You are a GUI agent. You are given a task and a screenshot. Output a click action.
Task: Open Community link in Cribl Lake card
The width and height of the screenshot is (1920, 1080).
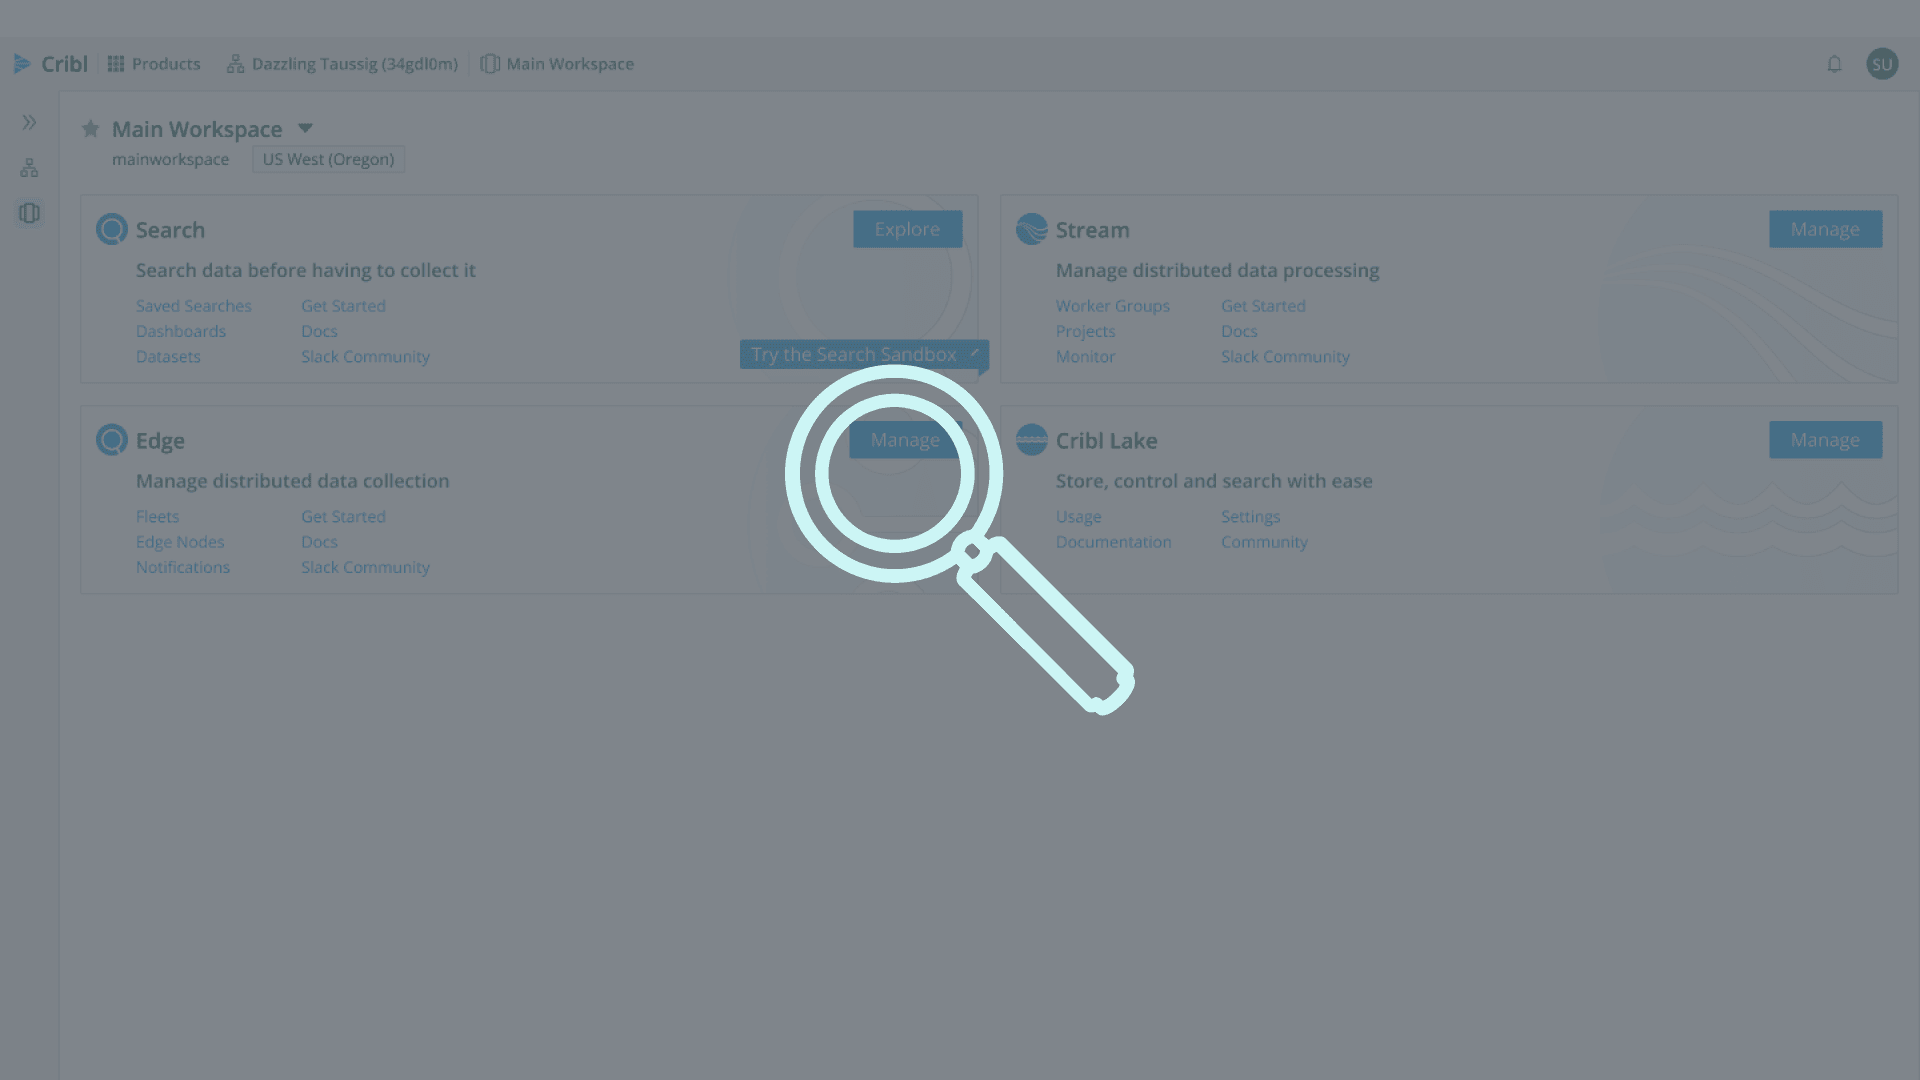click(x=1264, y=542)
